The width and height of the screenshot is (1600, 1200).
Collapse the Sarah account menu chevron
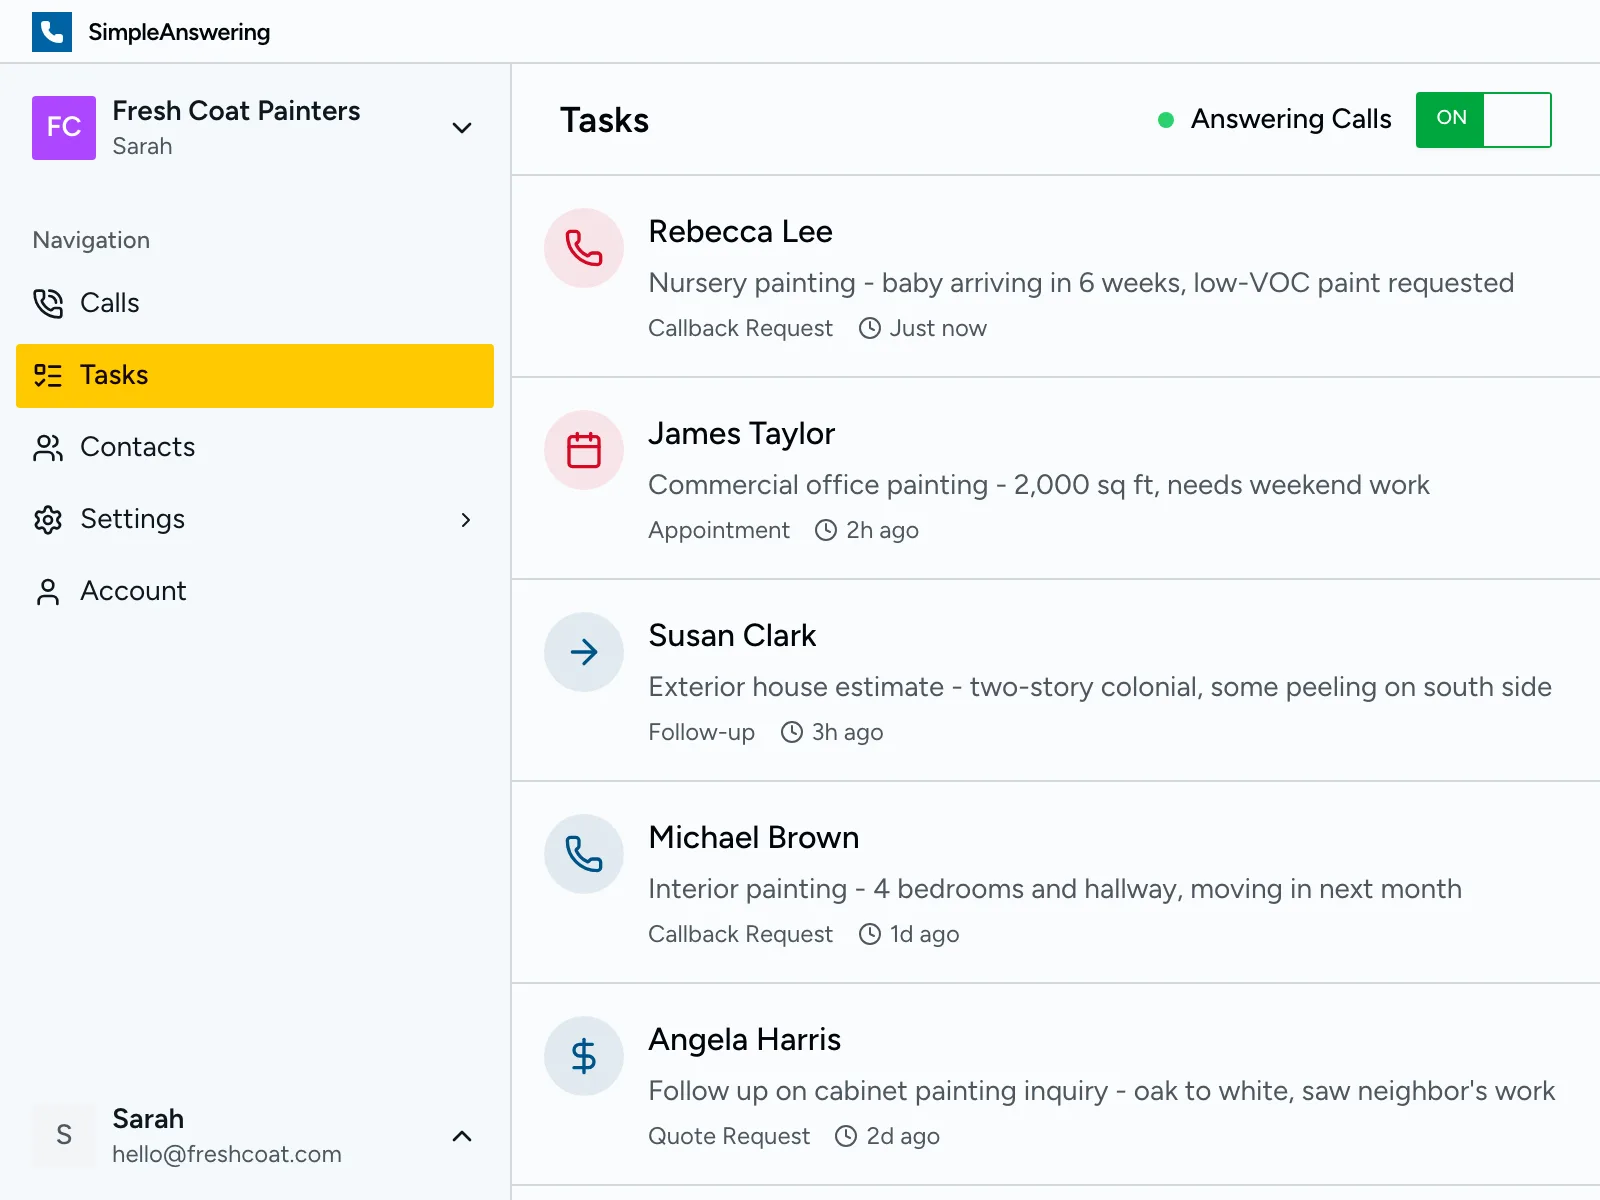461,1136
